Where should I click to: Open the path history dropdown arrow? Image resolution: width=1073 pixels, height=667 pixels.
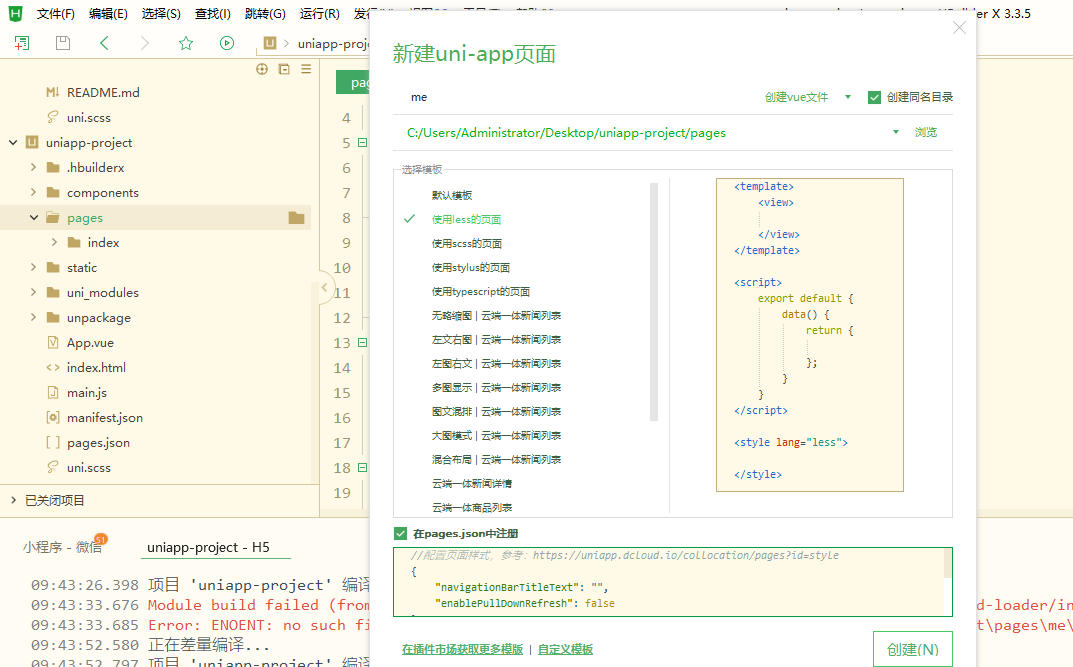tap(896, 132)
